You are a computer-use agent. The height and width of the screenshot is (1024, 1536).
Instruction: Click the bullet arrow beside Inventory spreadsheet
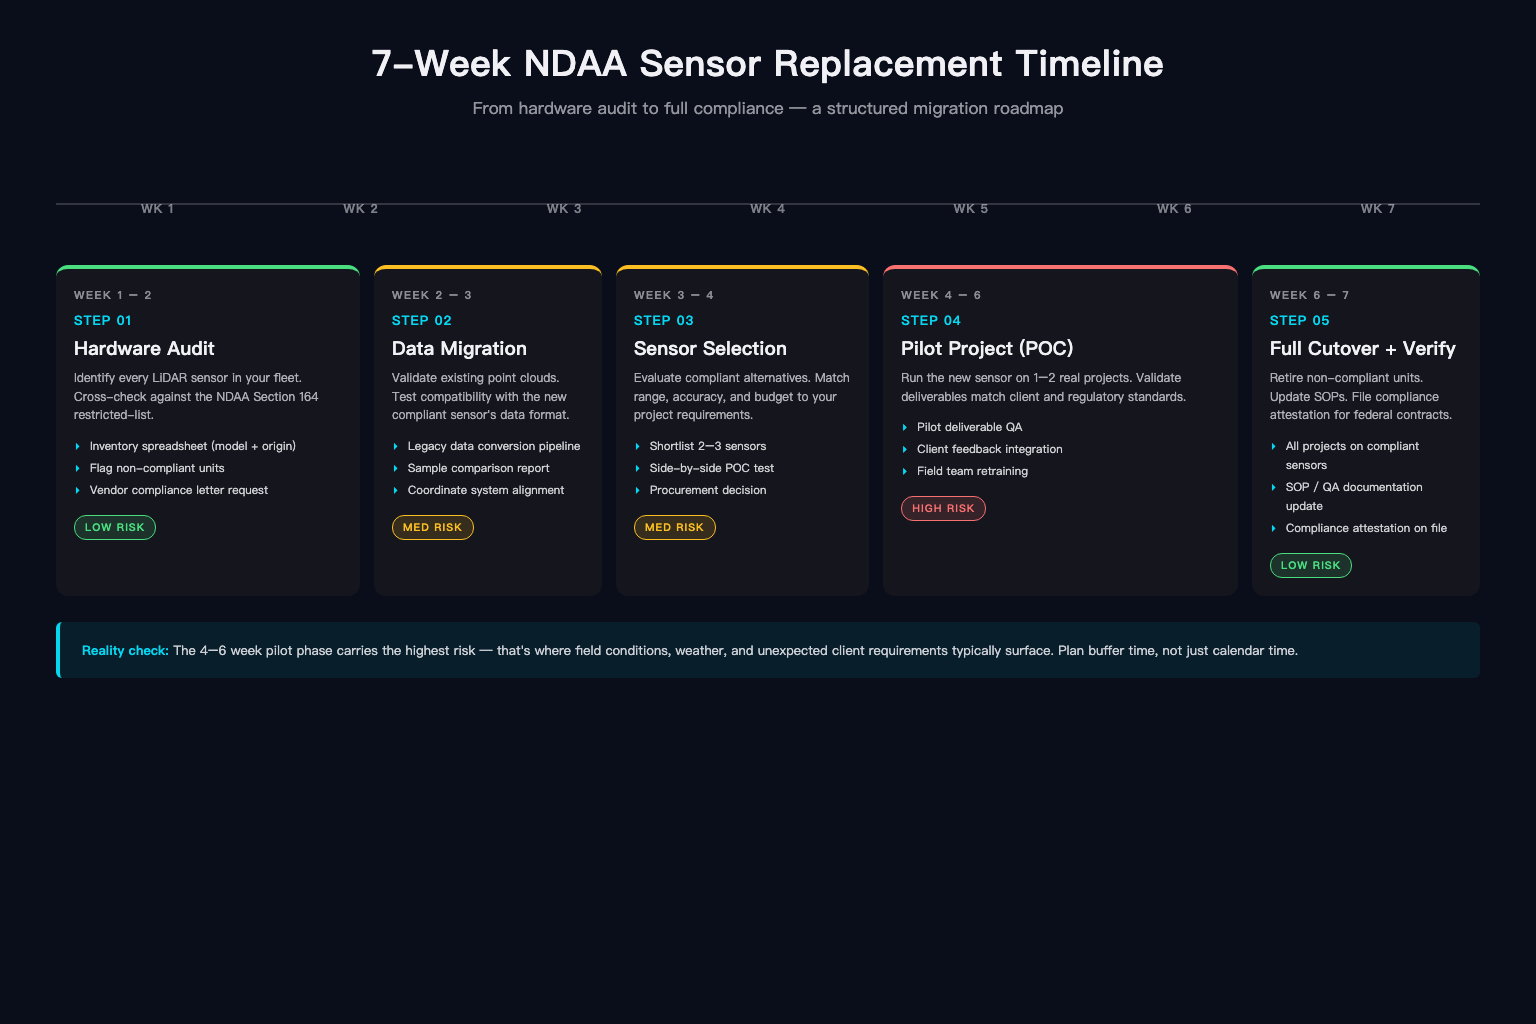pyautogui.click(x=78, y=446)
